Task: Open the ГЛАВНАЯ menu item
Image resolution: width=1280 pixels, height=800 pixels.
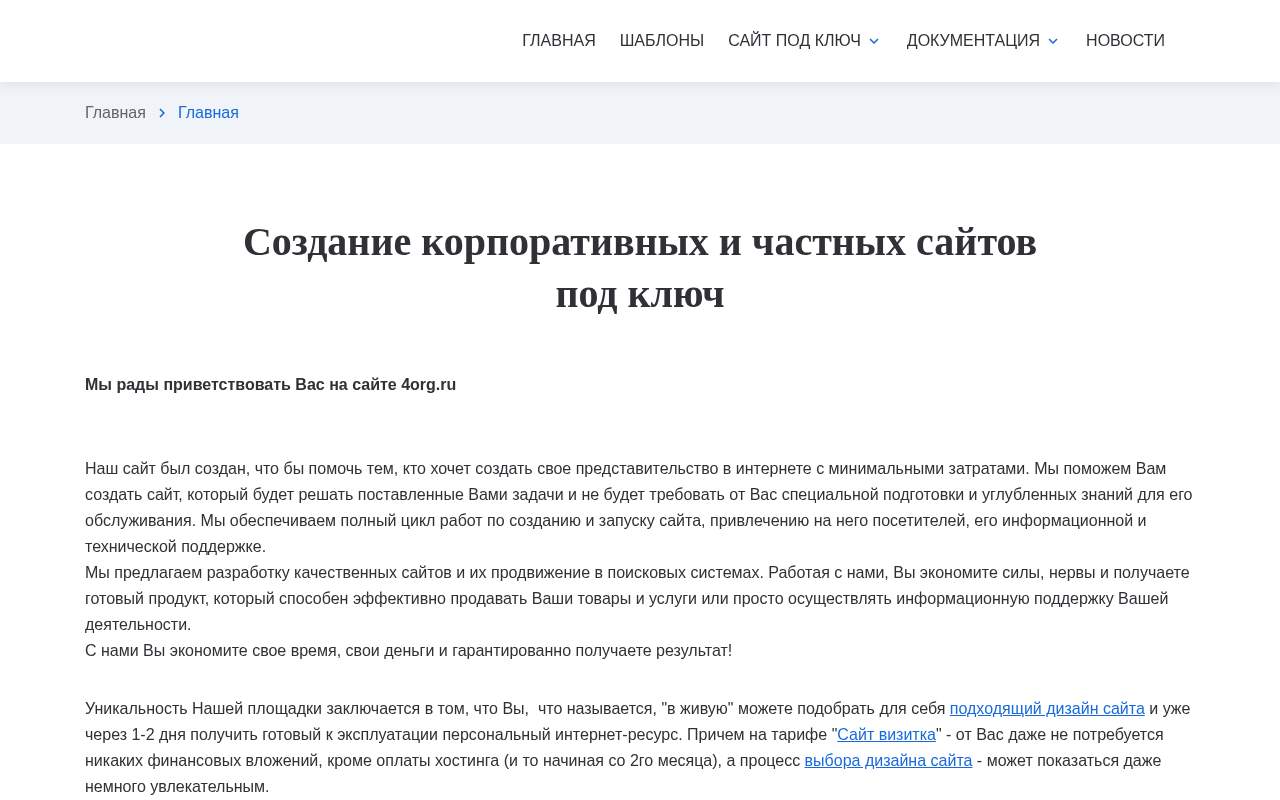Action: pos(558,41)
